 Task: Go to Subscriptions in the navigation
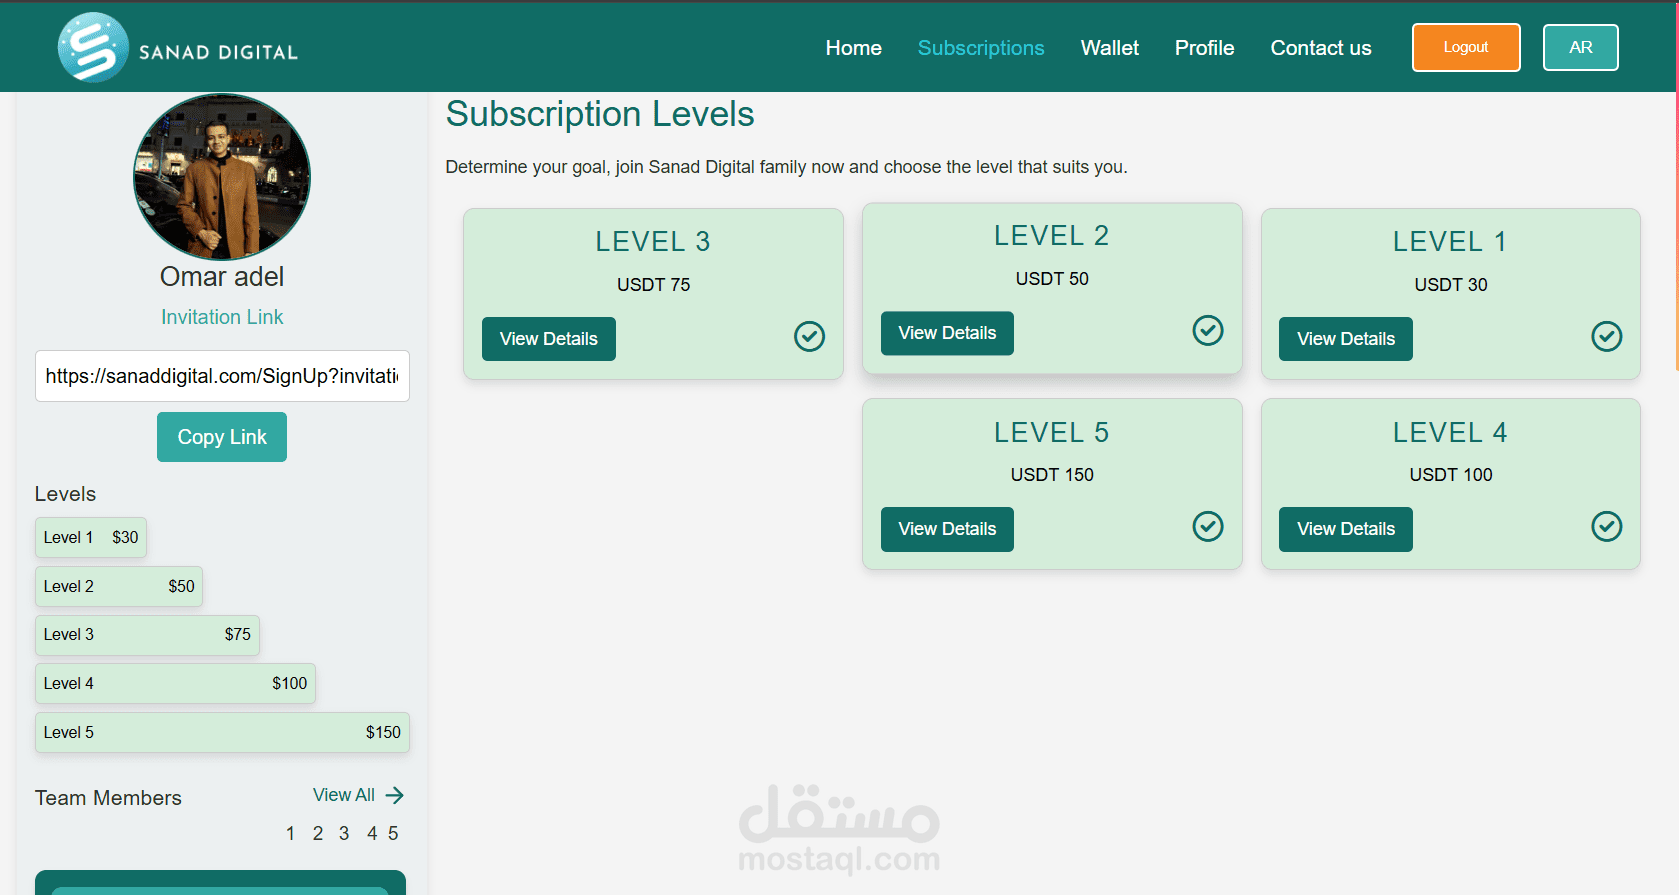click(981, 48)
